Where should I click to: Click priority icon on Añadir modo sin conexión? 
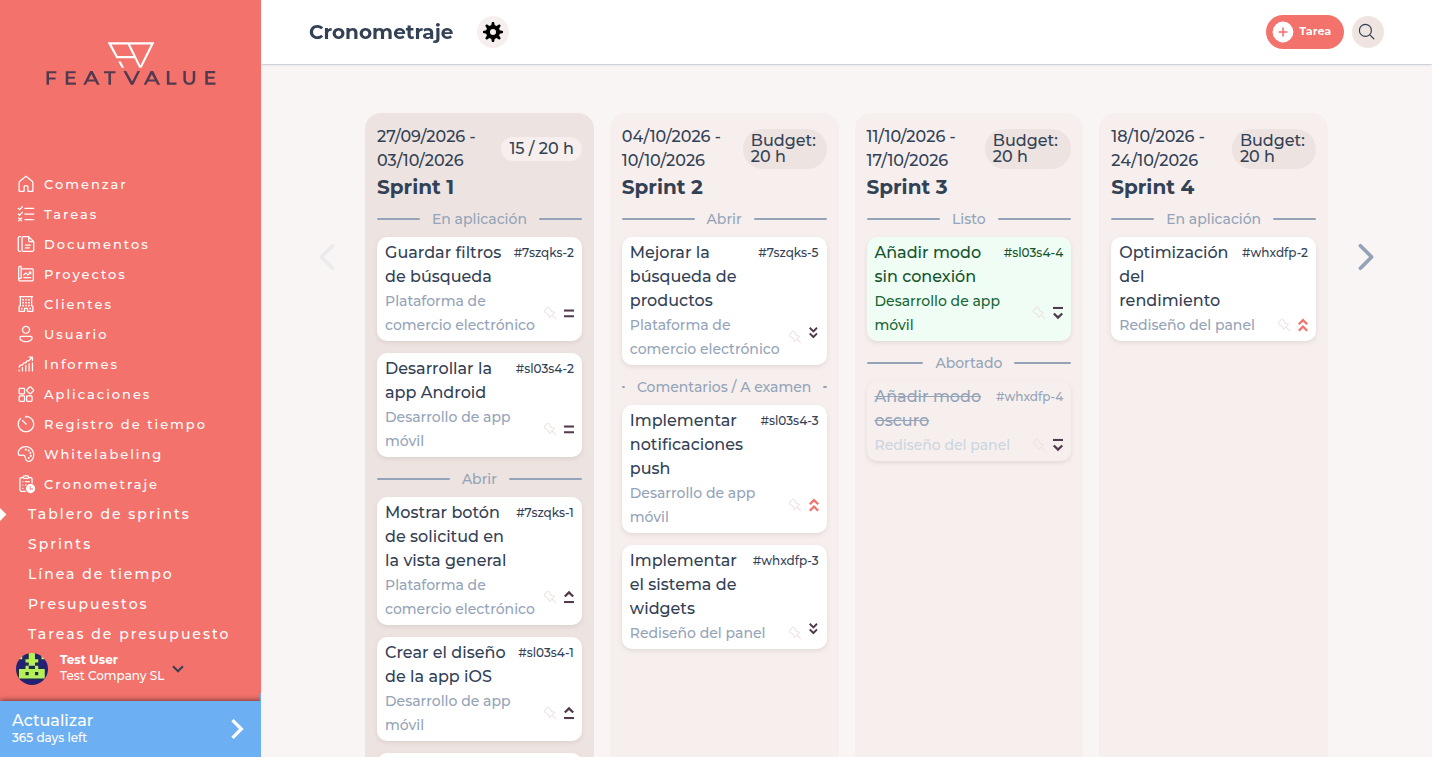point(1058,313)
